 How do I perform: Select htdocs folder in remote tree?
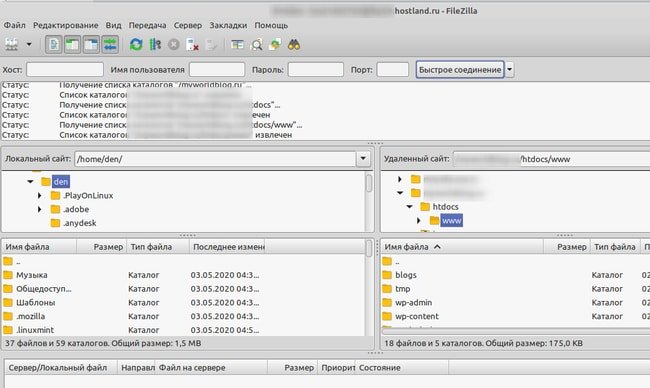[446, 206]
